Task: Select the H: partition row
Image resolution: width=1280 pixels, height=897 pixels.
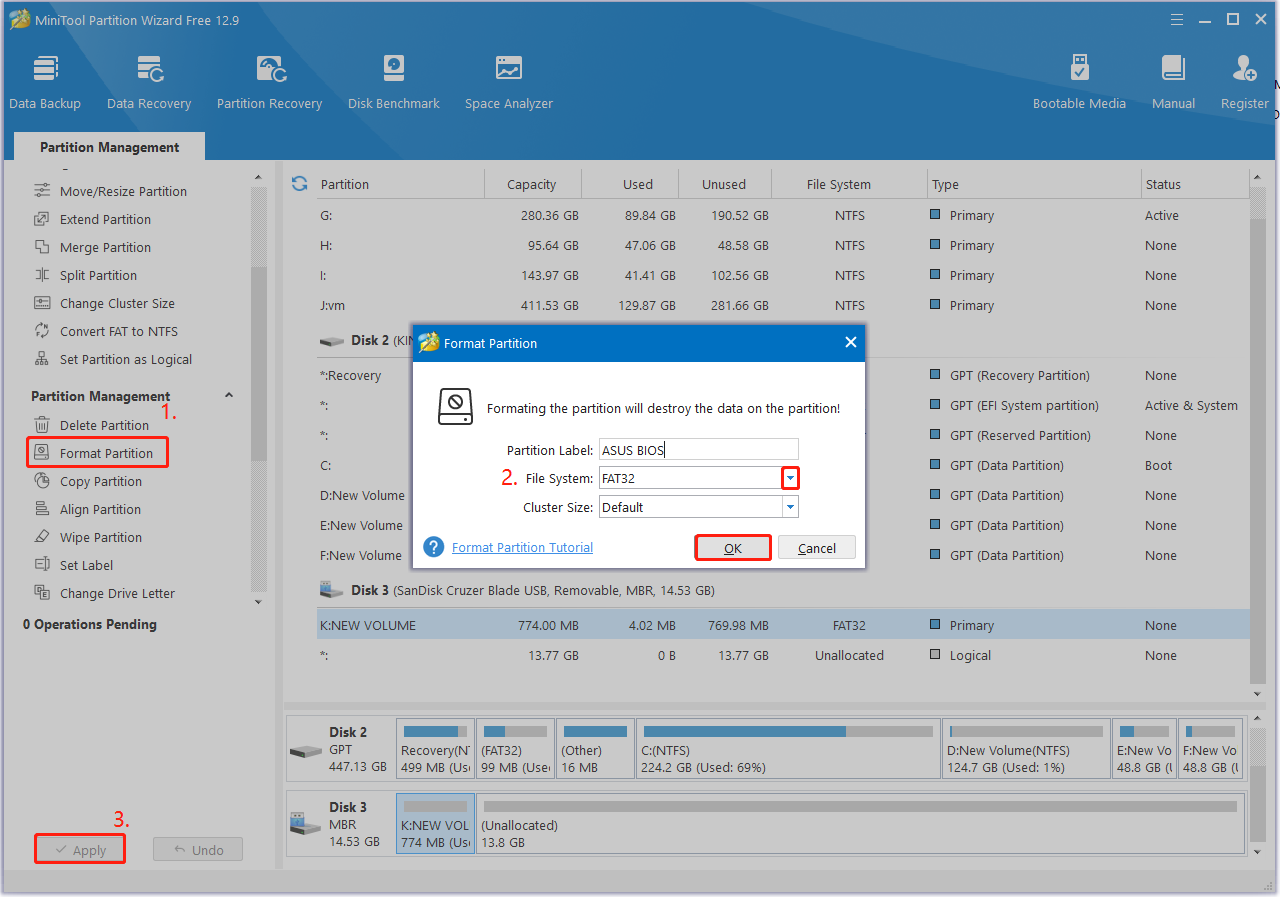Action: 783,245
